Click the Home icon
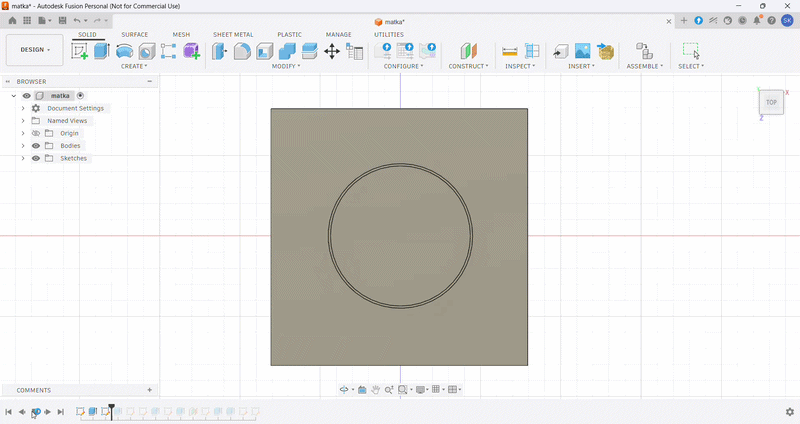Viewport: 800px width, 424px height. click(x=12, y=20)
